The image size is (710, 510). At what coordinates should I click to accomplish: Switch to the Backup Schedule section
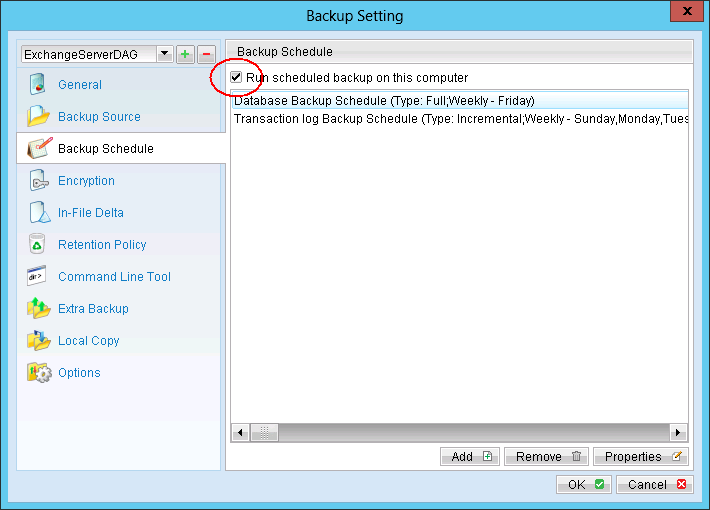105,149
